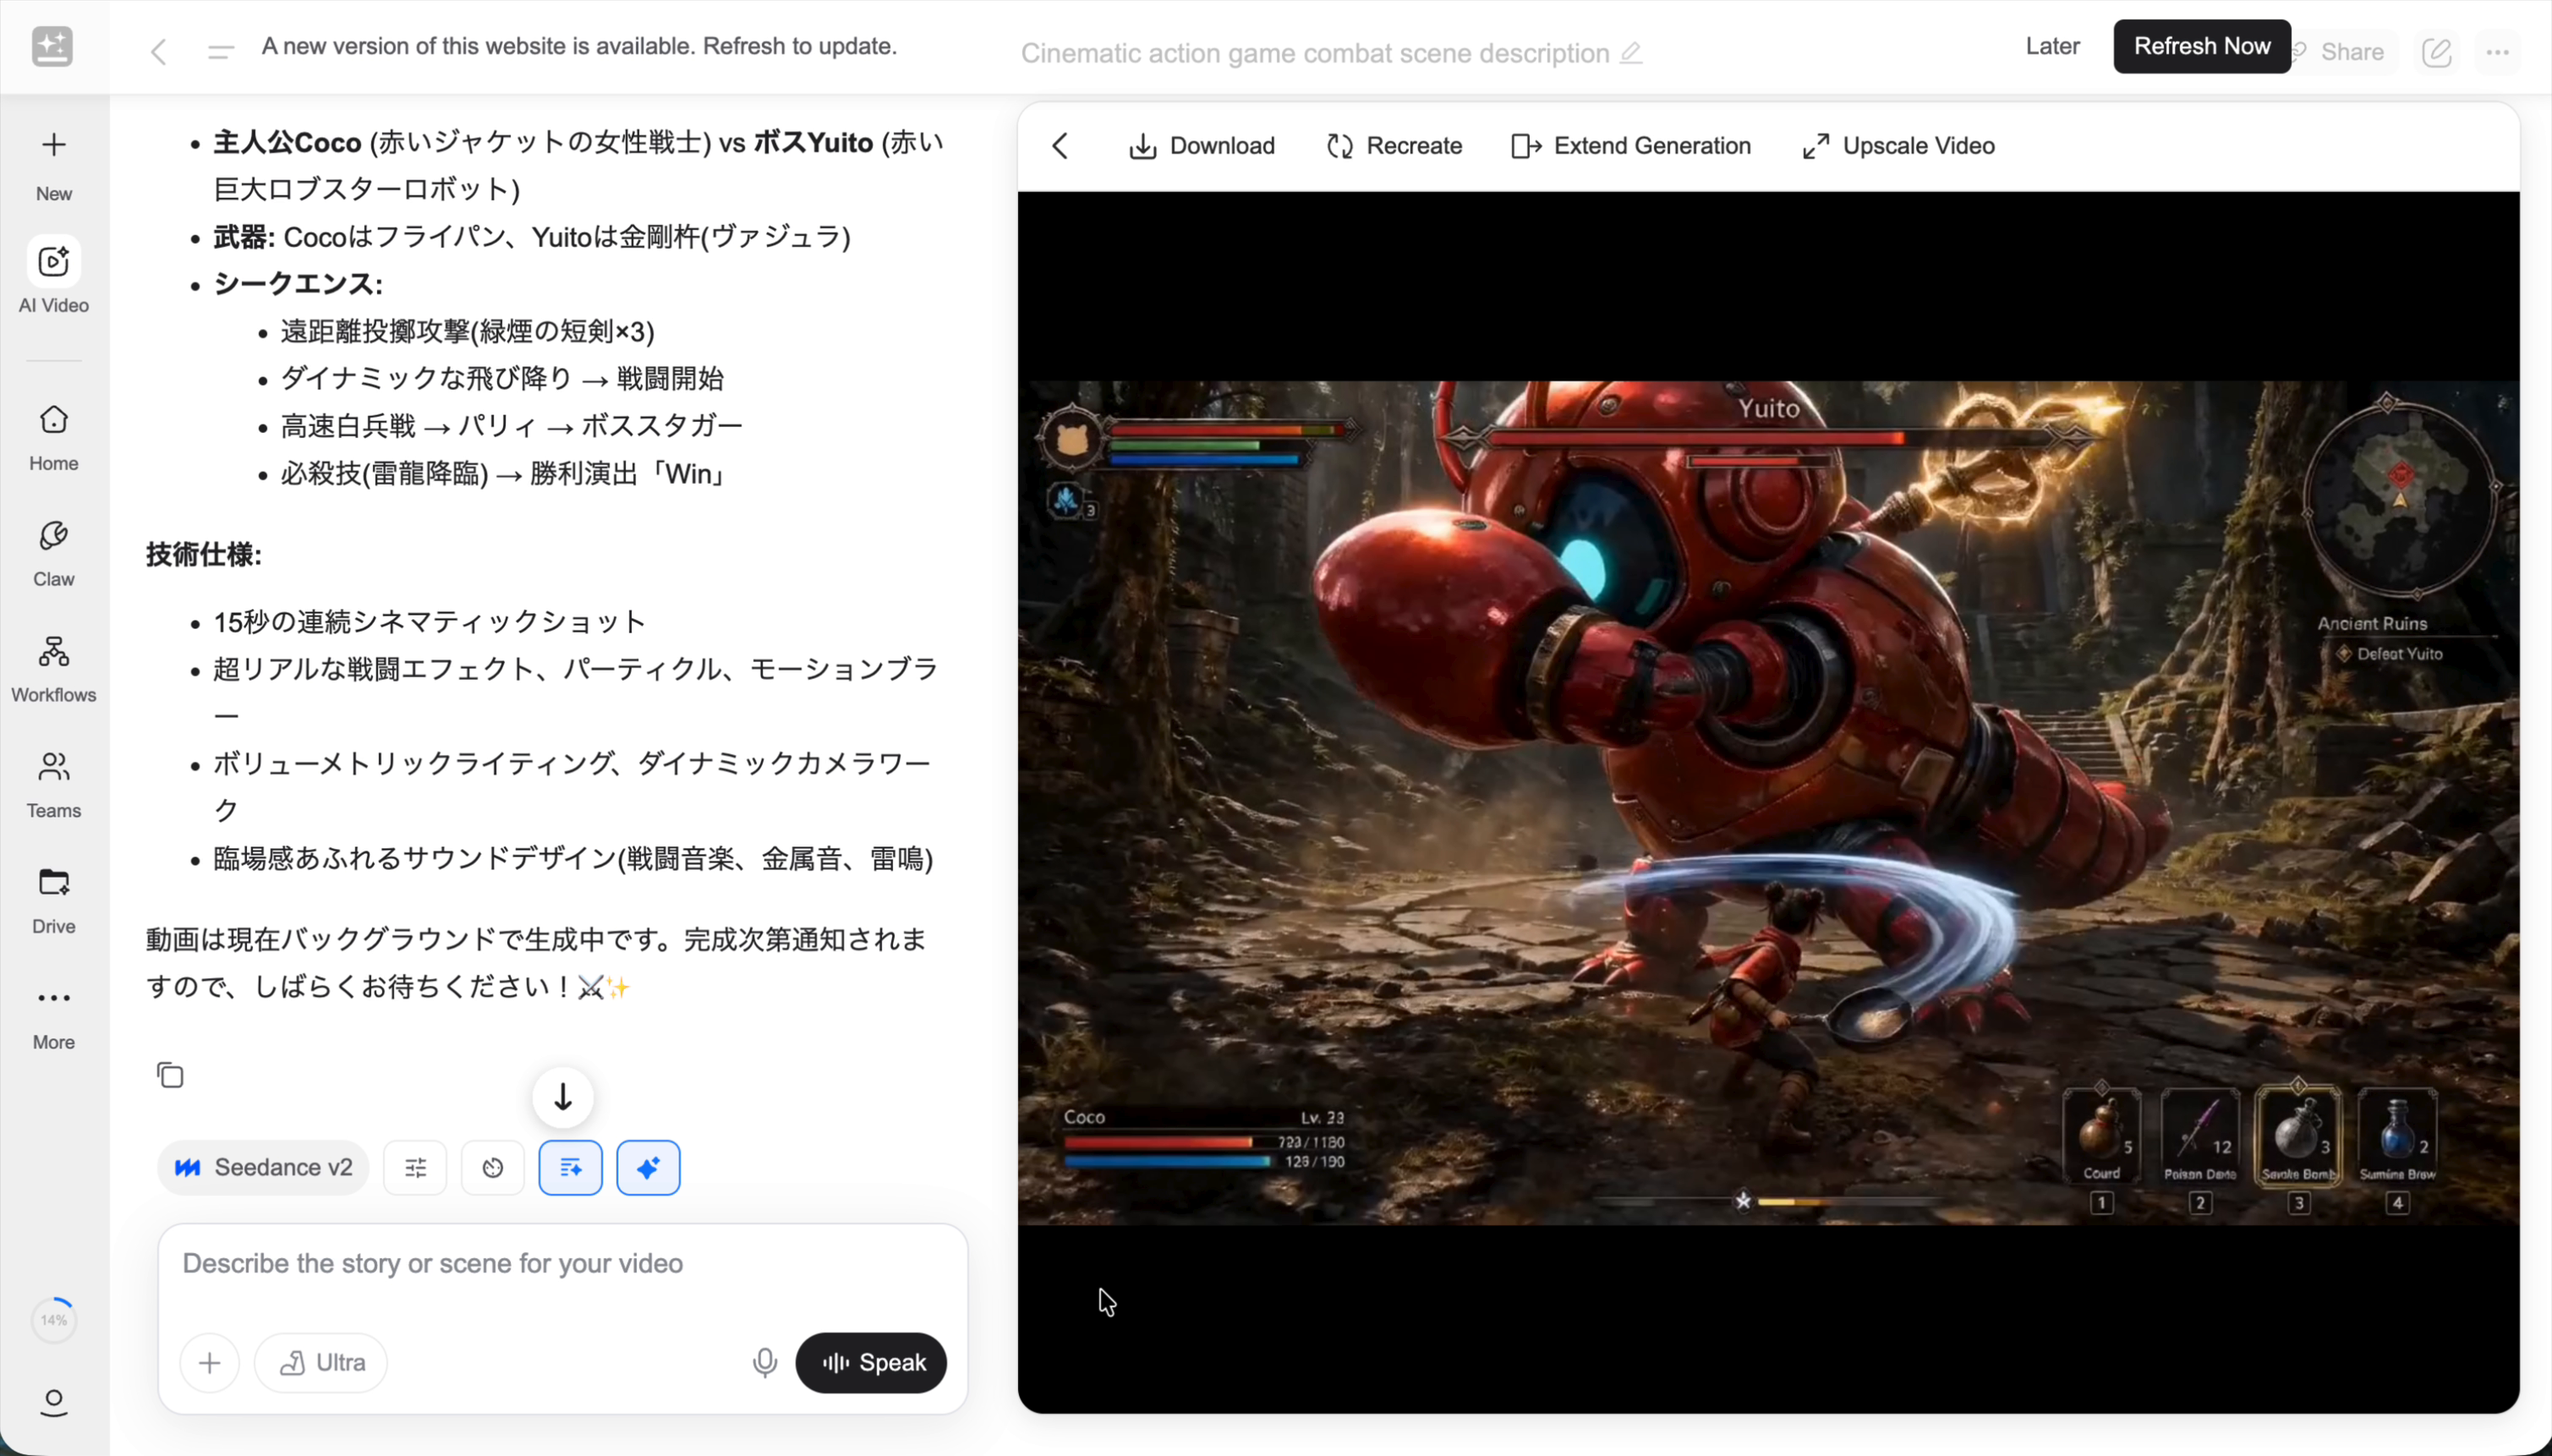Copy the assistant's message
Viewport: 2552px width, 1456px height.
click(170, 1074)
